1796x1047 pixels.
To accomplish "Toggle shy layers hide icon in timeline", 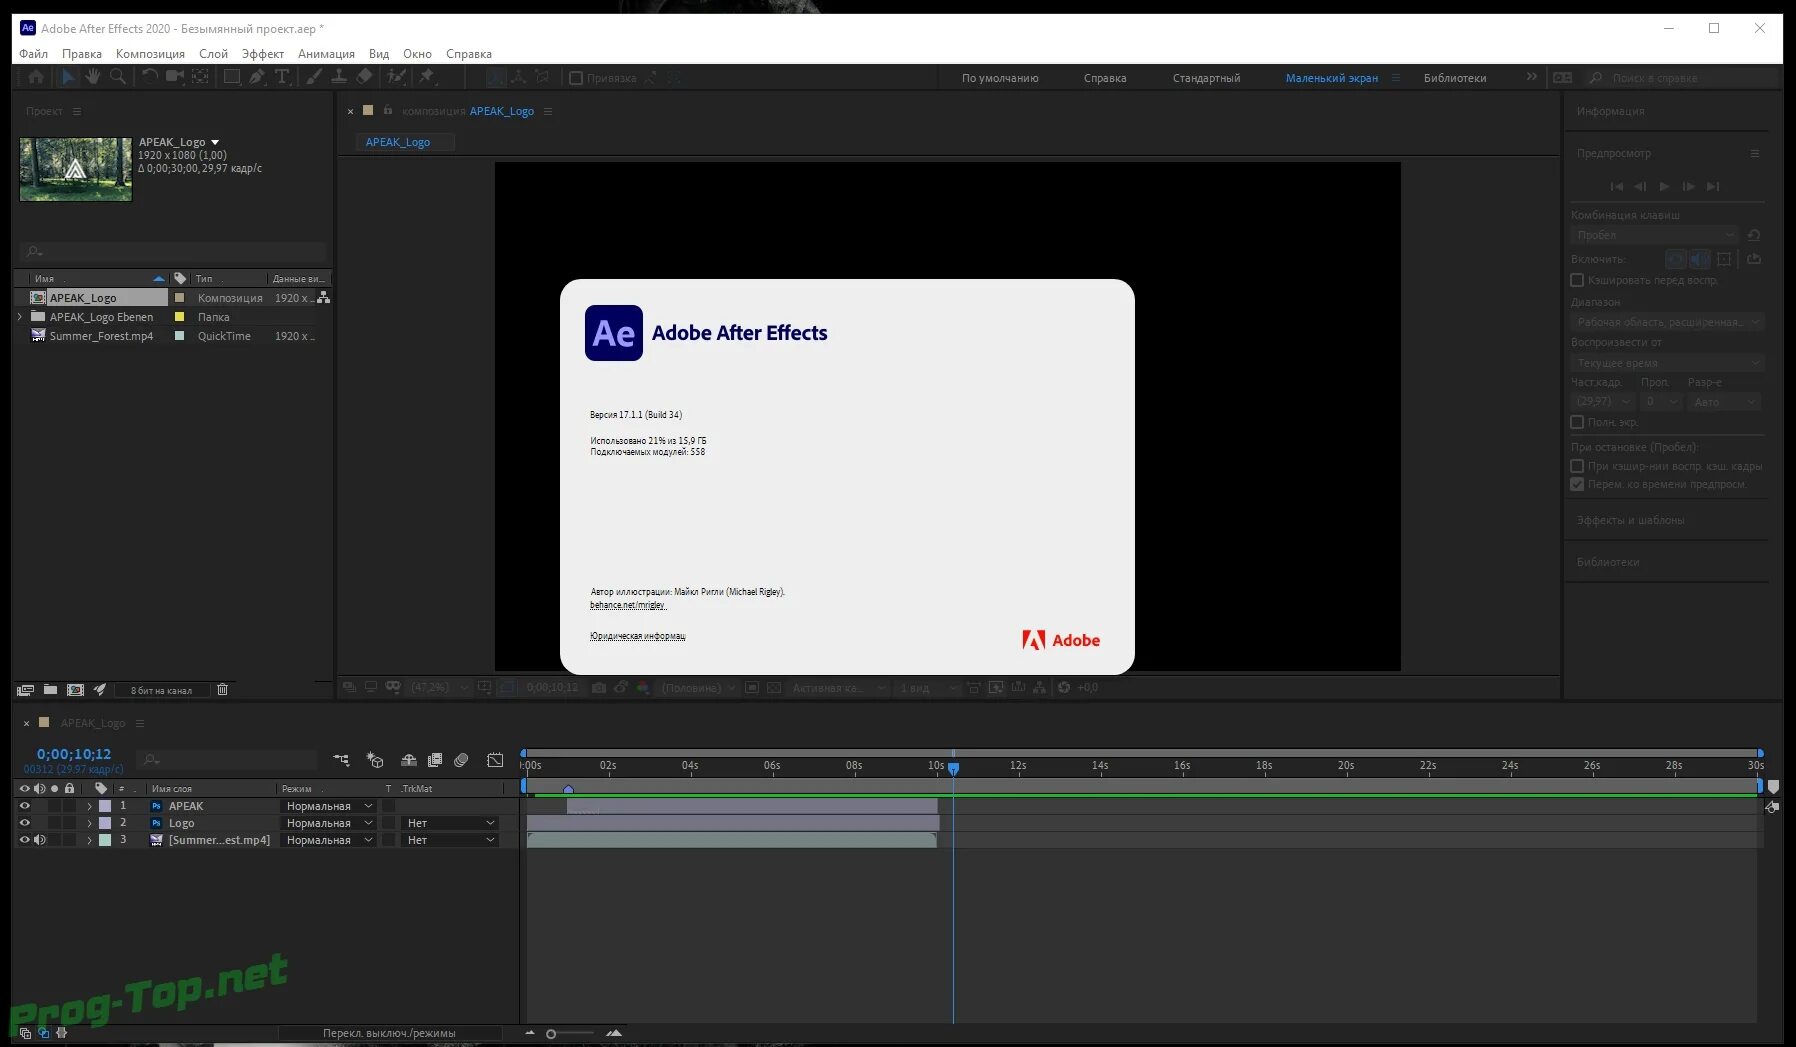I will pos(409,760).
